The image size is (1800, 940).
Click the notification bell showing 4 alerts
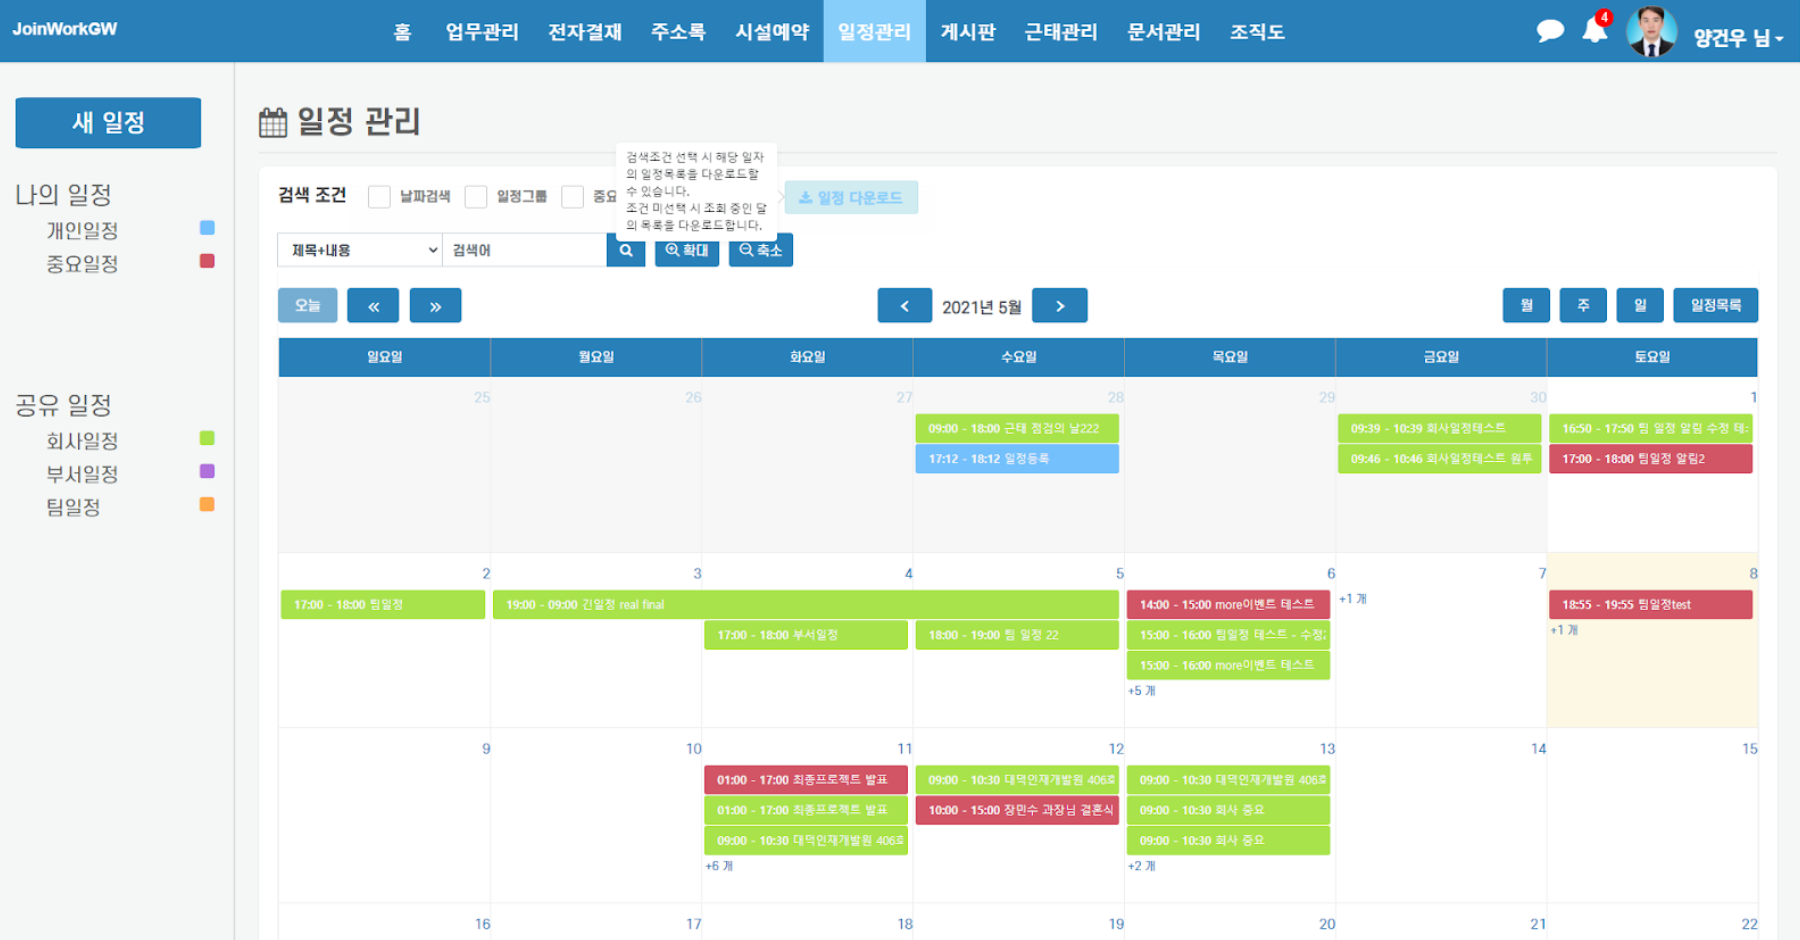pyautogui.click(x=1594, y=32)
